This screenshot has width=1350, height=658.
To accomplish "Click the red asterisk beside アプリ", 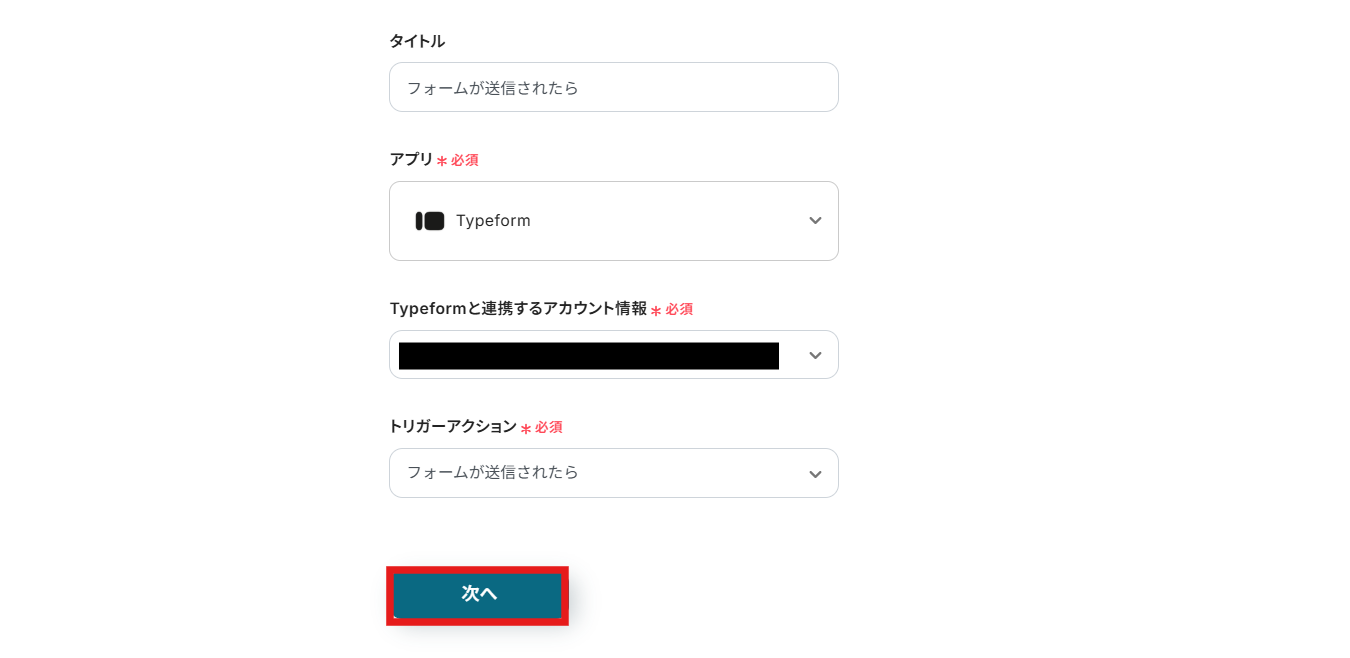I will click(x=442, y=161).
